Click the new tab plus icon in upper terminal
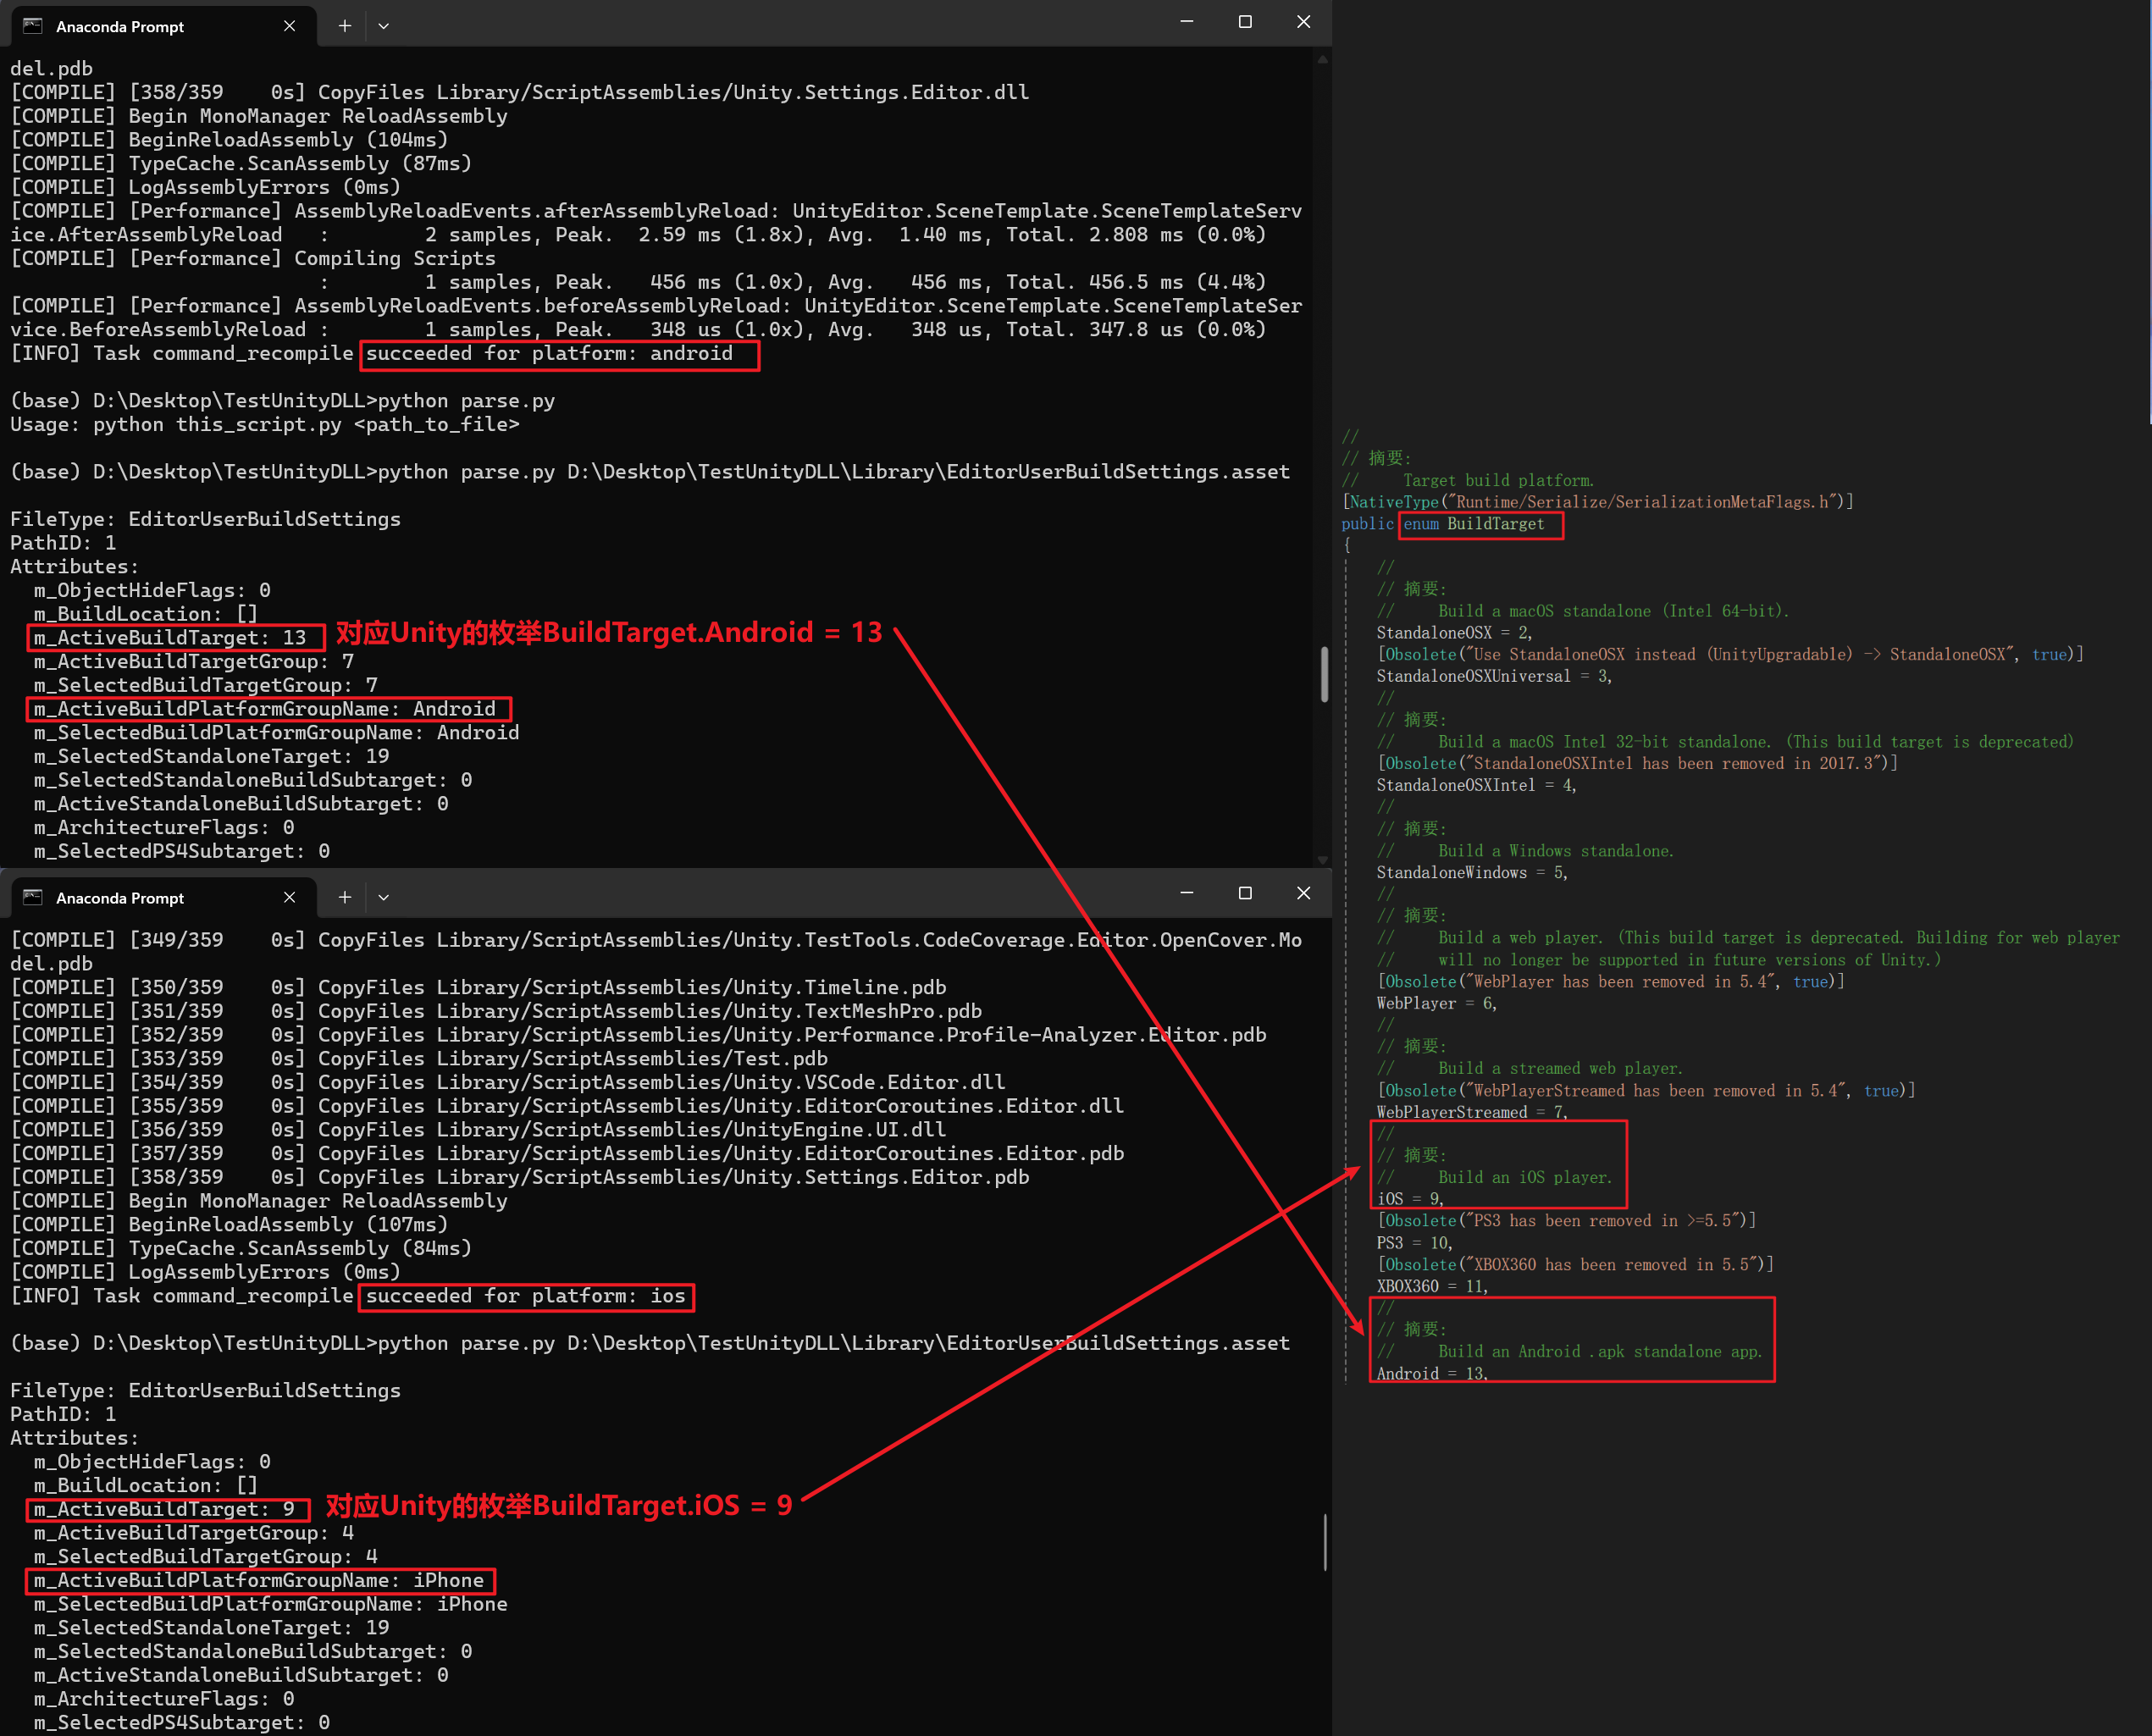This screenshot has width=2152, height=1736. tap(344, 26)
